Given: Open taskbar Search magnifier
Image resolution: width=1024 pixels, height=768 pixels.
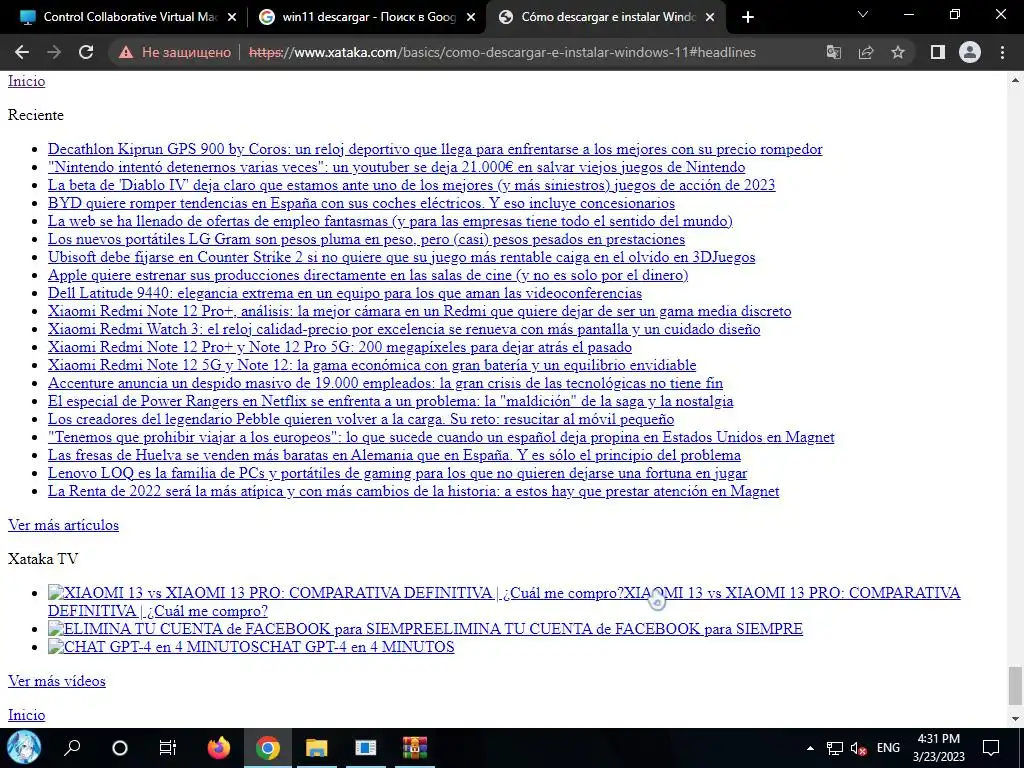Looking at the screenshot, I should (72, 747).
